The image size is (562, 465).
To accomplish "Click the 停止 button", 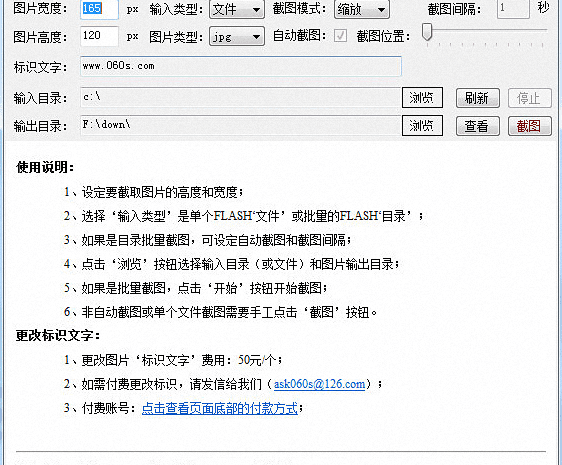I will coord(529,98).
